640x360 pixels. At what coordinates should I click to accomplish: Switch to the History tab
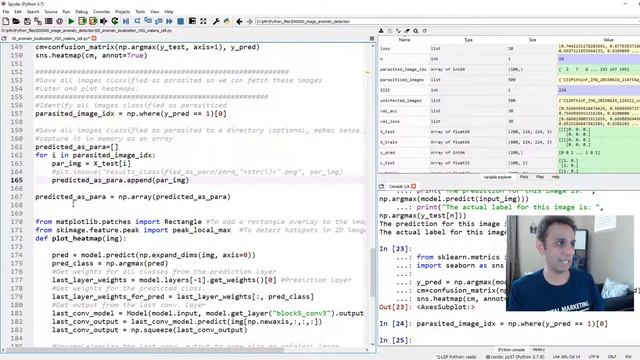coord(539,350)
